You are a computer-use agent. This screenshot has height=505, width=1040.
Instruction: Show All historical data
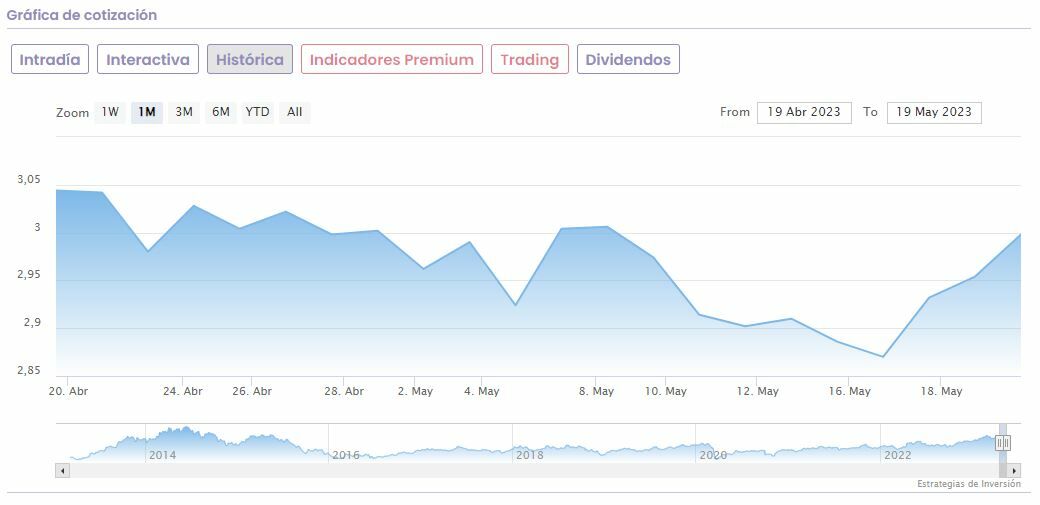[x=294, y=112]
